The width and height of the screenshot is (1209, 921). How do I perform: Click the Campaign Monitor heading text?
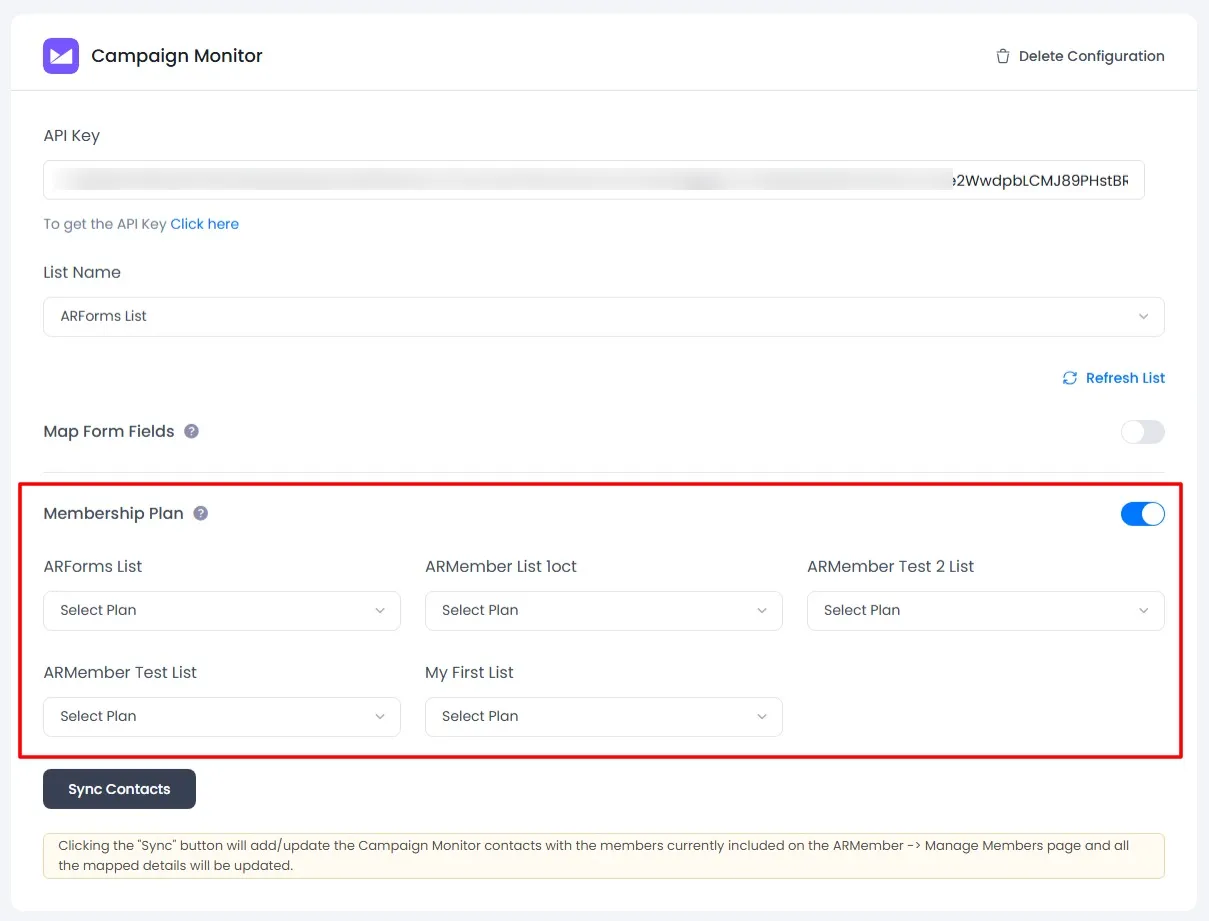tap(177, 56)
